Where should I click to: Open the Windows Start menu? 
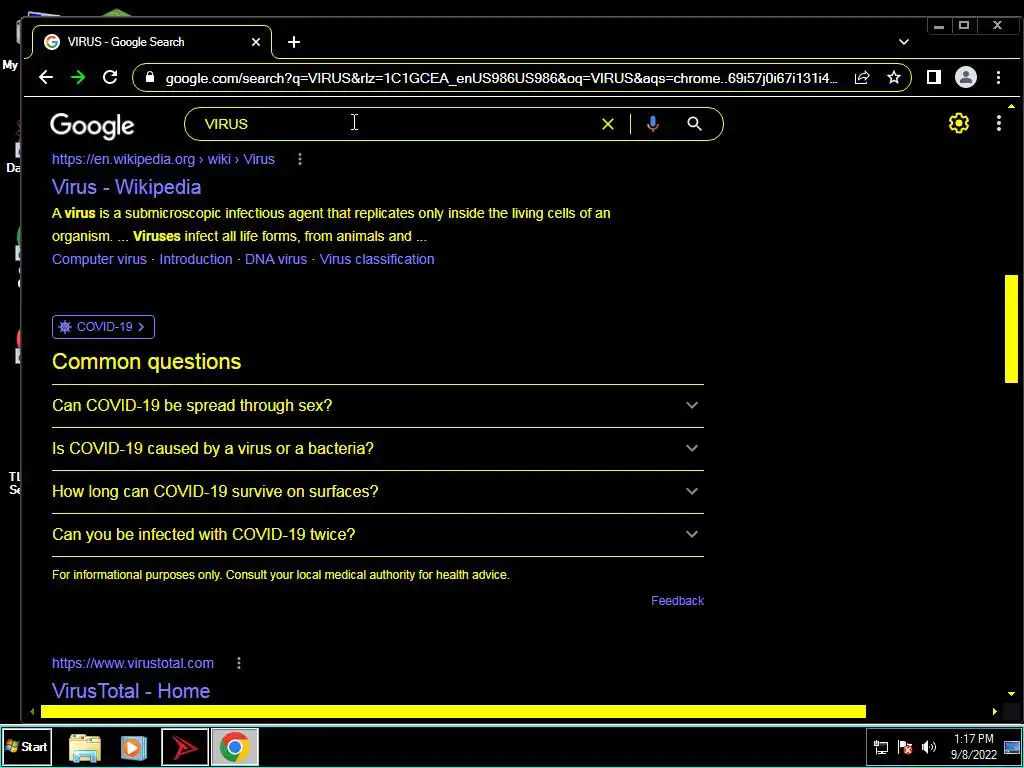[26, 746]
